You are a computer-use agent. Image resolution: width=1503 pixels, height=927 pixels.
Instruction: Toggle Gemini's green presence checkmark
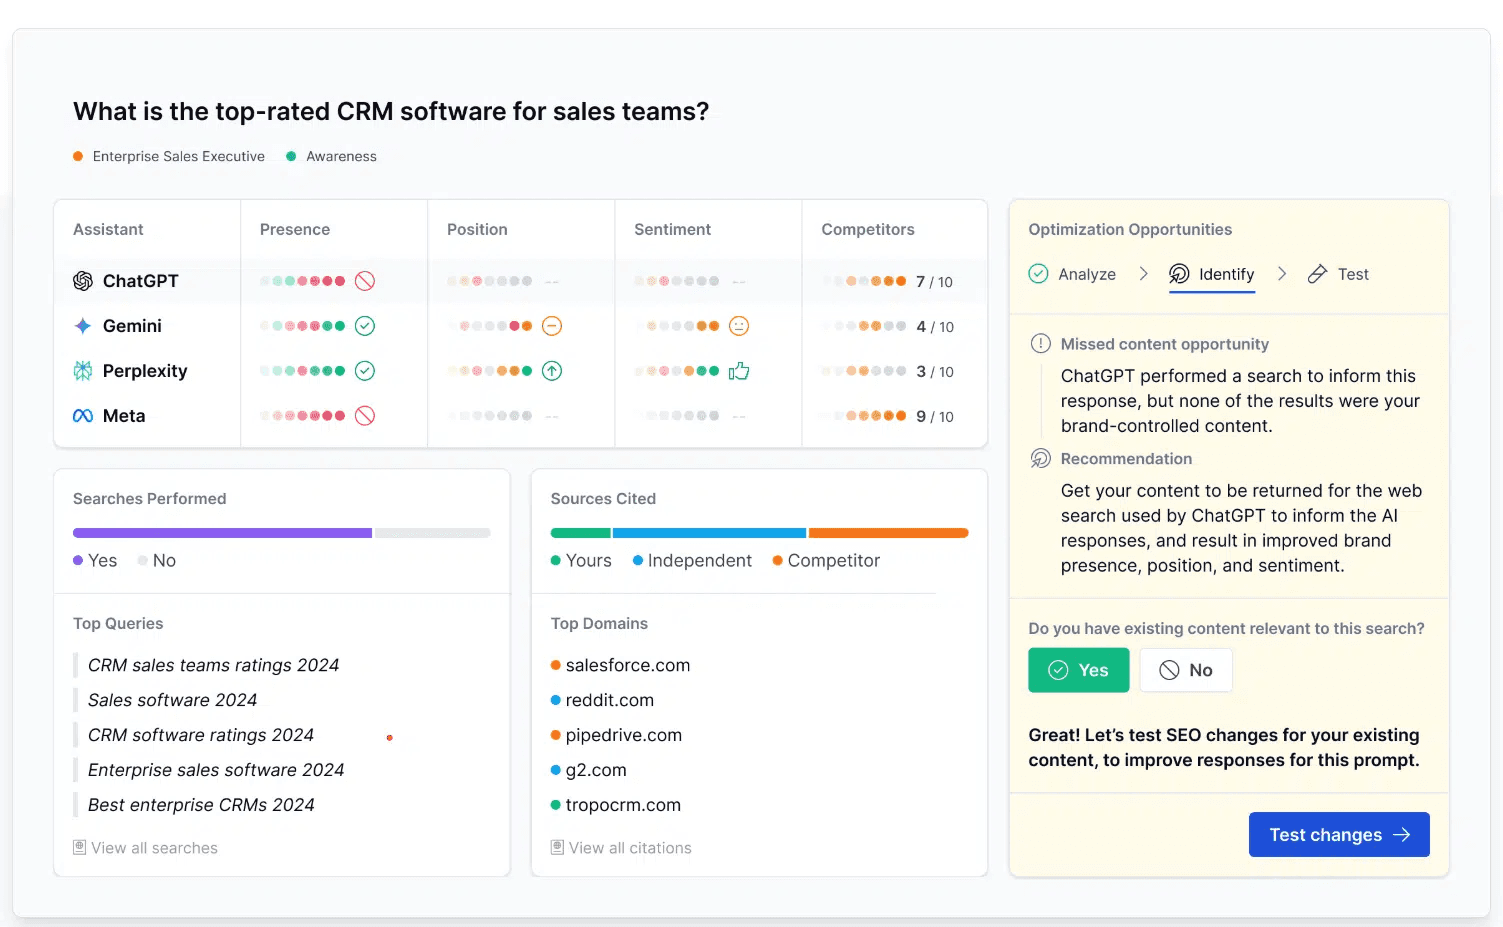tap(365, 325)
